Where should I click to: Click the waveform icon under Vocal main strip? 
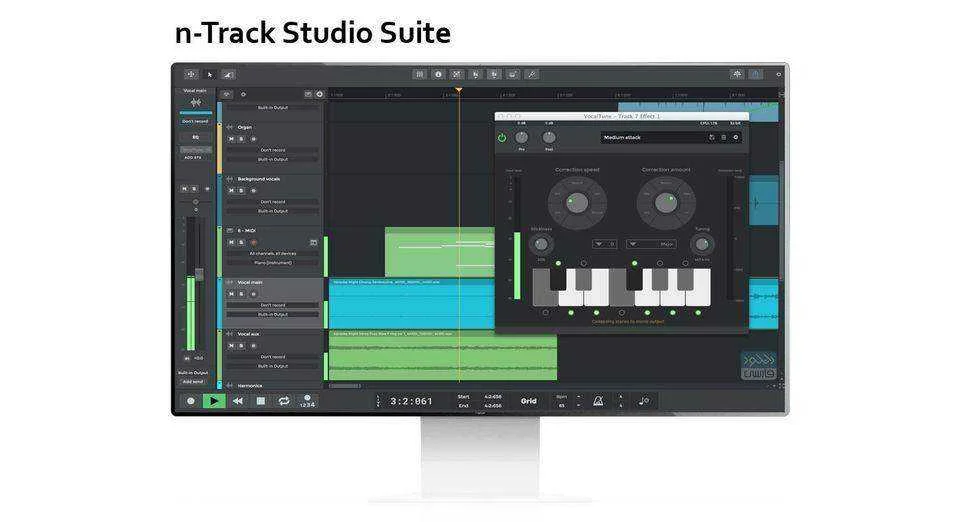coord(196,102)
